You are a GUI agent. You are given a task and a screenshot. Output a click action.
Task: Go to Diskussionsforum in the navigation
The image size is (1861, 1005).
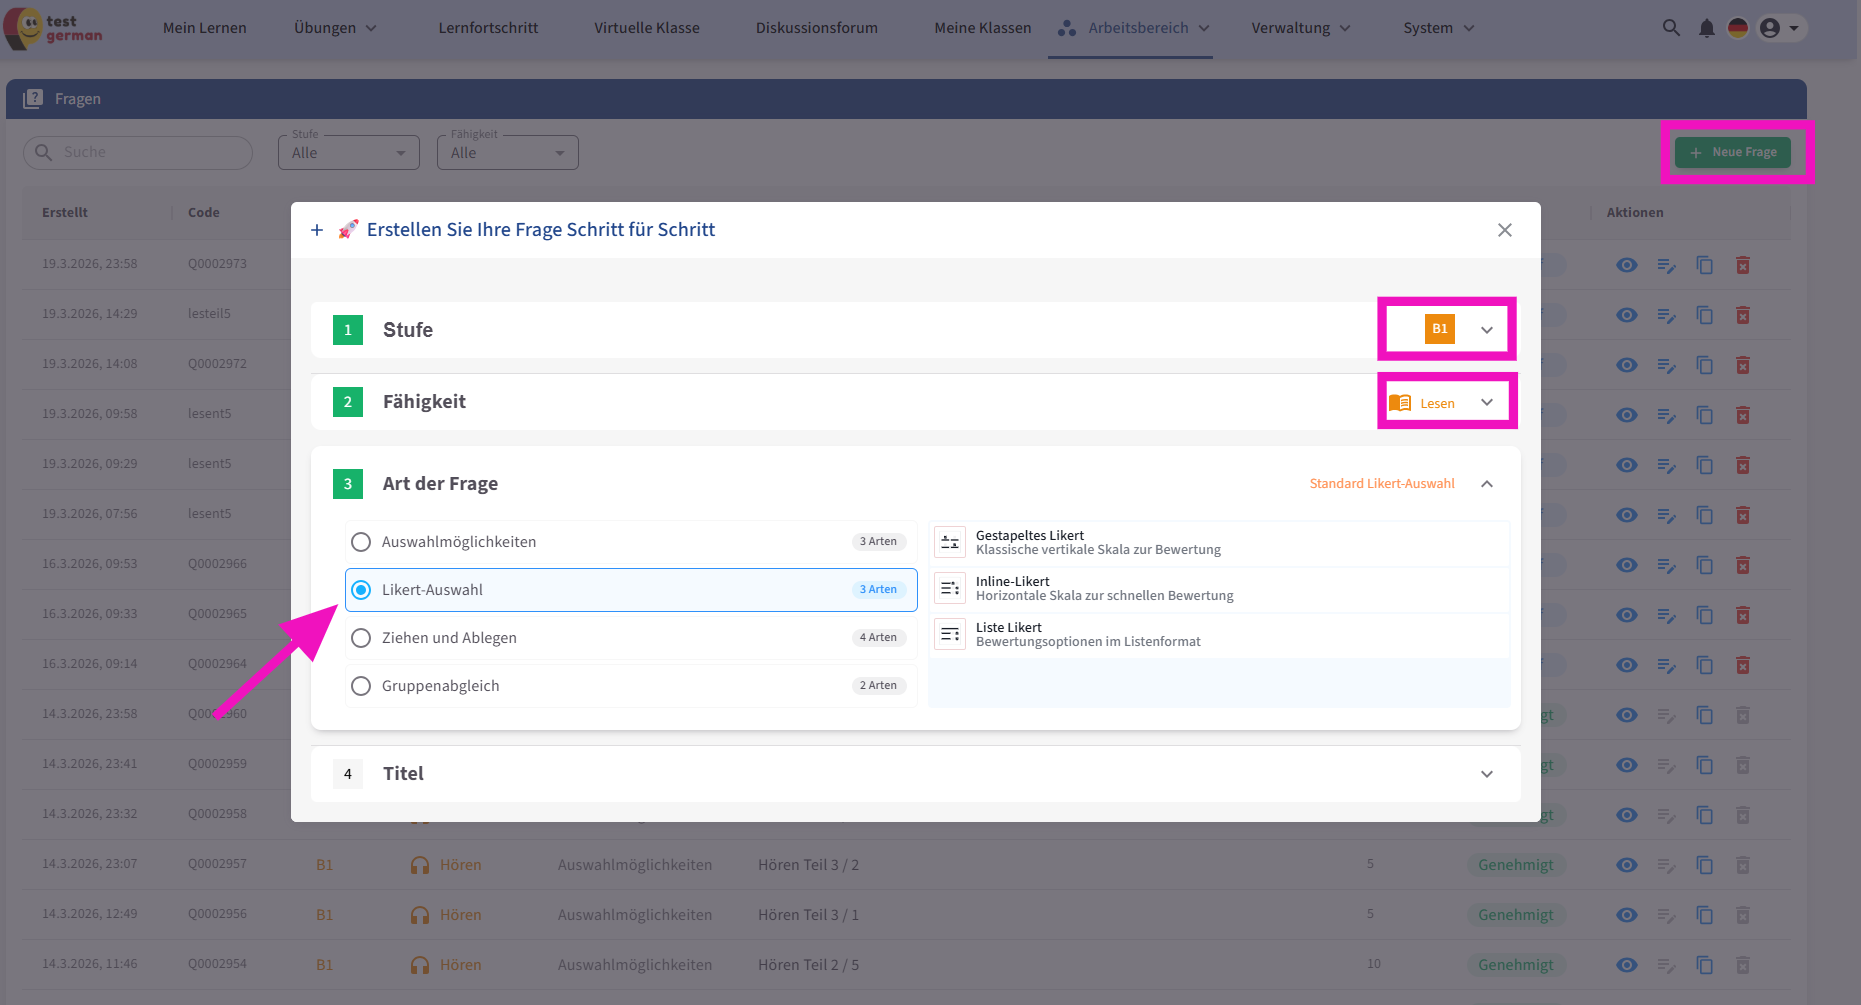[x=816, y=28]
